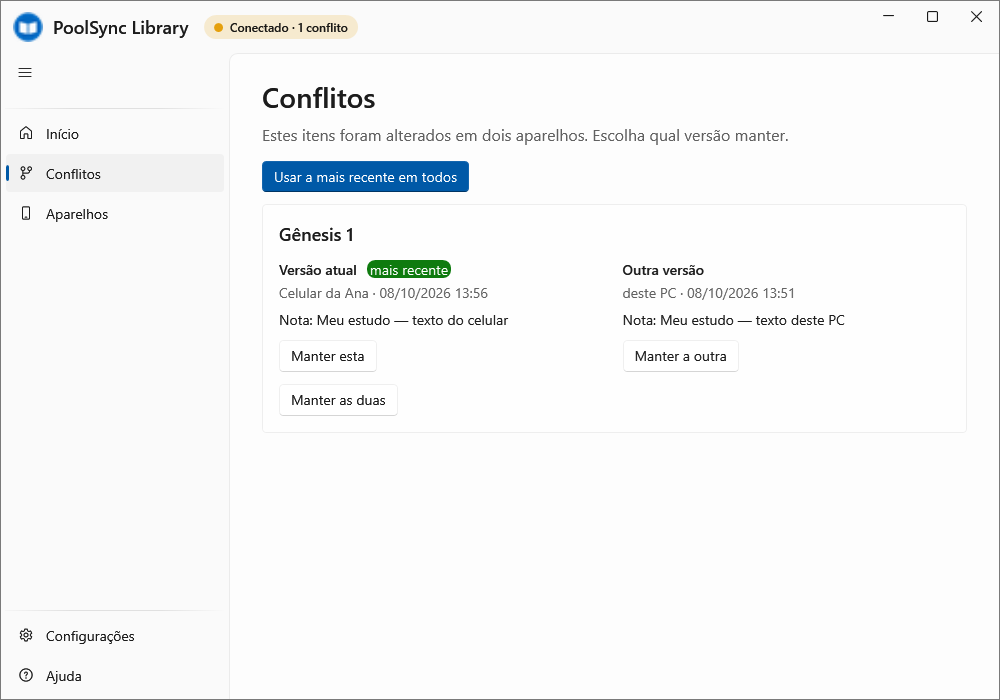
Task: Click deste PC · 08/10/2026 13:51
Action: (709, 293)
